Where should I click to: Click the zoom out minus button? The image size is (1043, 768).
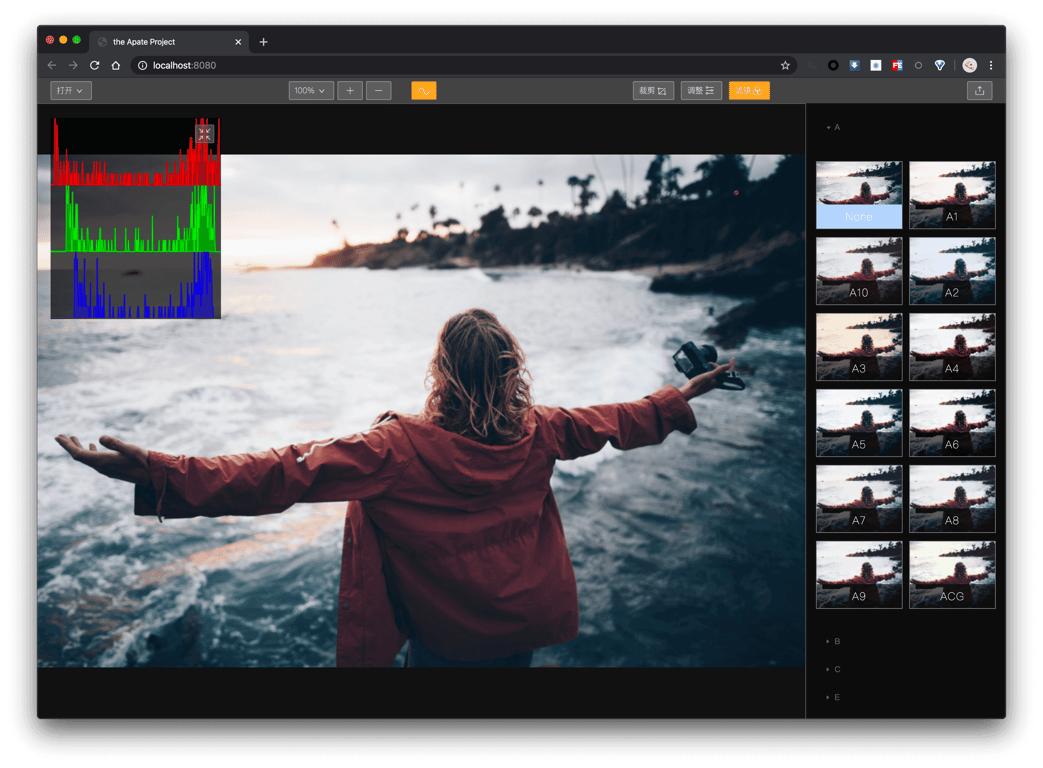click(378, 91)
